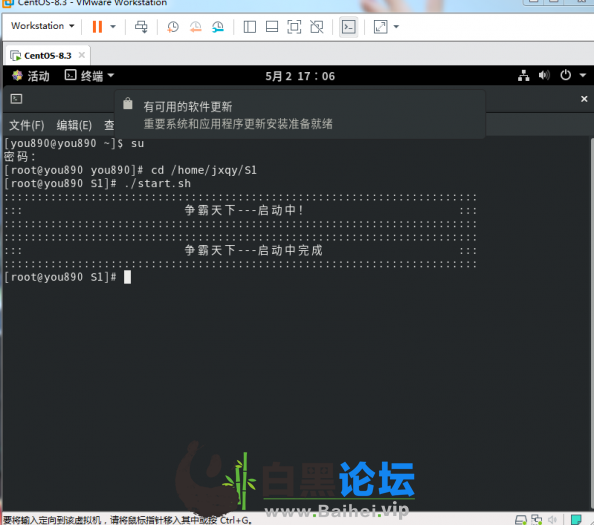This screenshot has width=594, height=525.
Task: Open the GNOME volume indicator
Action: pos(544,75)
